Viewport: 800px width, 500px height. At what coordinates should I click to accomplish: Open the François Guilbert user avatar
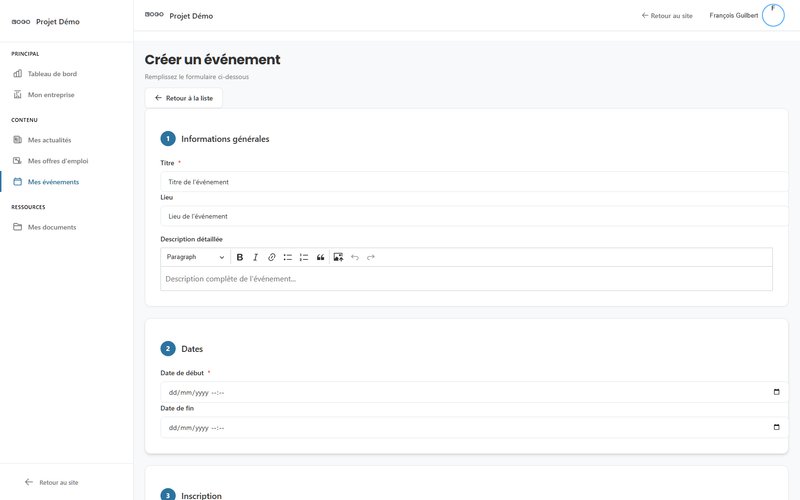pos(773,15)
